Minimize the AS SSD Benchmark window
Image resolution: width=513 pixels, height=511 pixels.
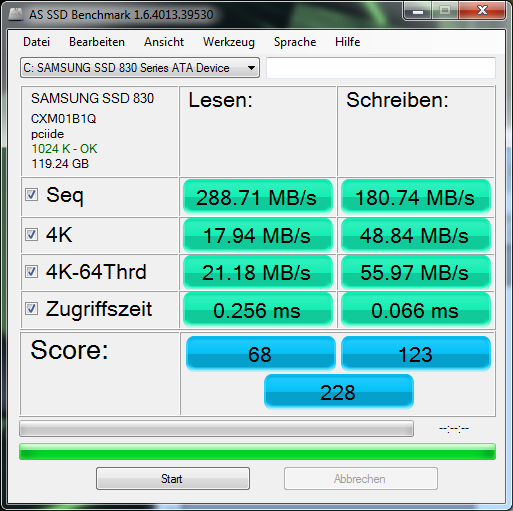[x=417, y=11]
